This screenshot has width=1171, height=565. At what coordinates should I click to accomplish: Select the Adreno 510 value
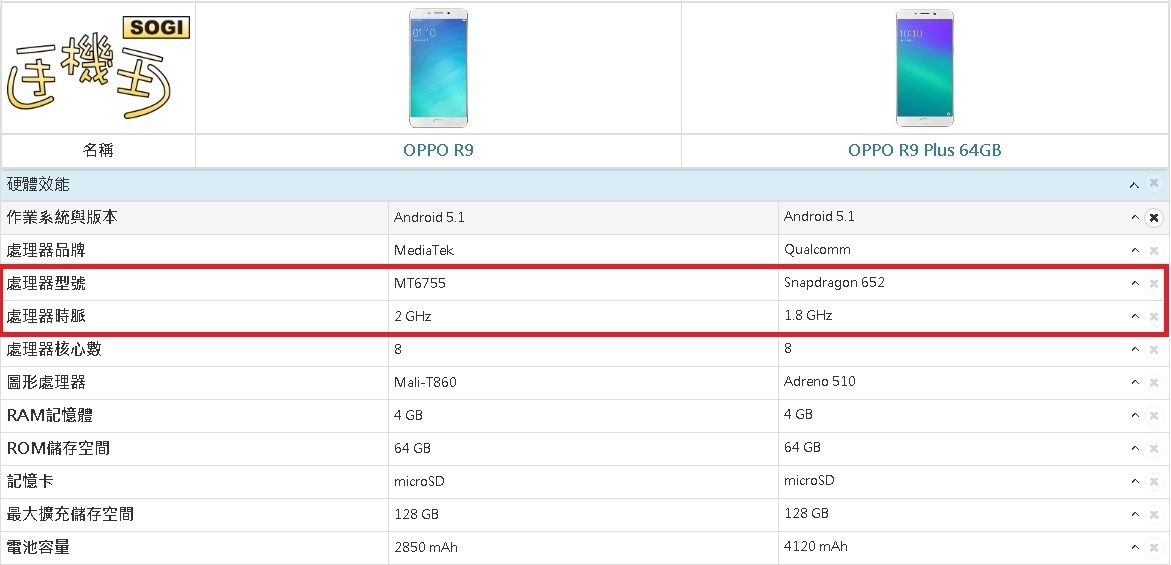819,381
